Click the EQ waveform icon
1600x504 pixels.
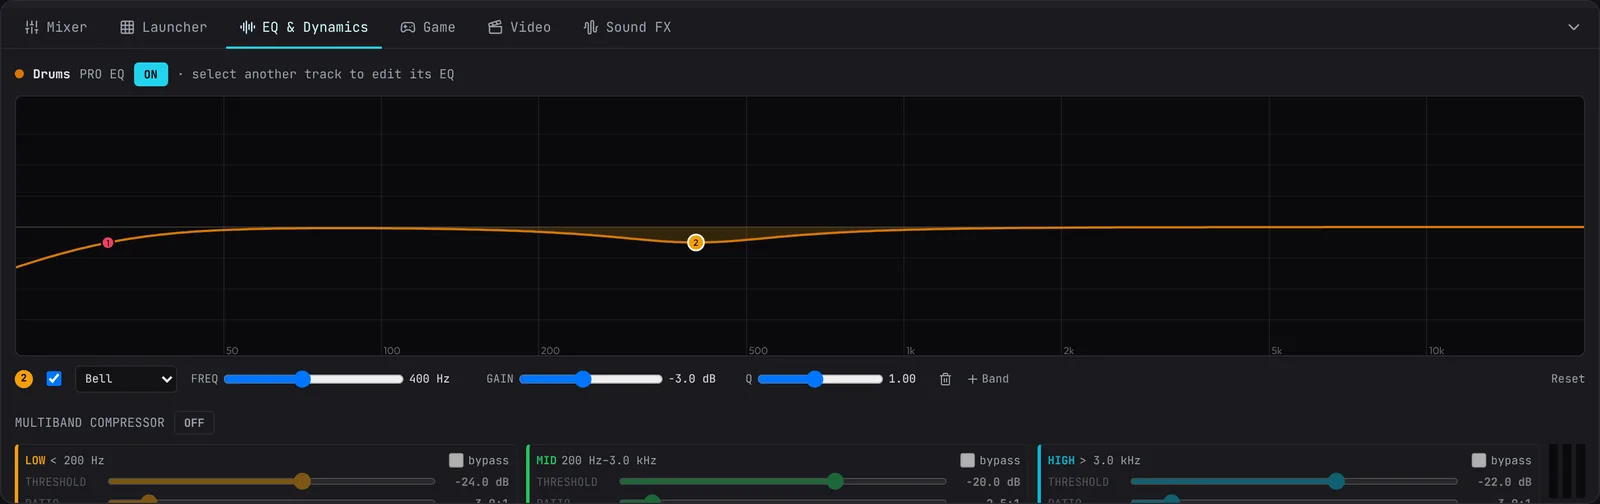(247, 27)
